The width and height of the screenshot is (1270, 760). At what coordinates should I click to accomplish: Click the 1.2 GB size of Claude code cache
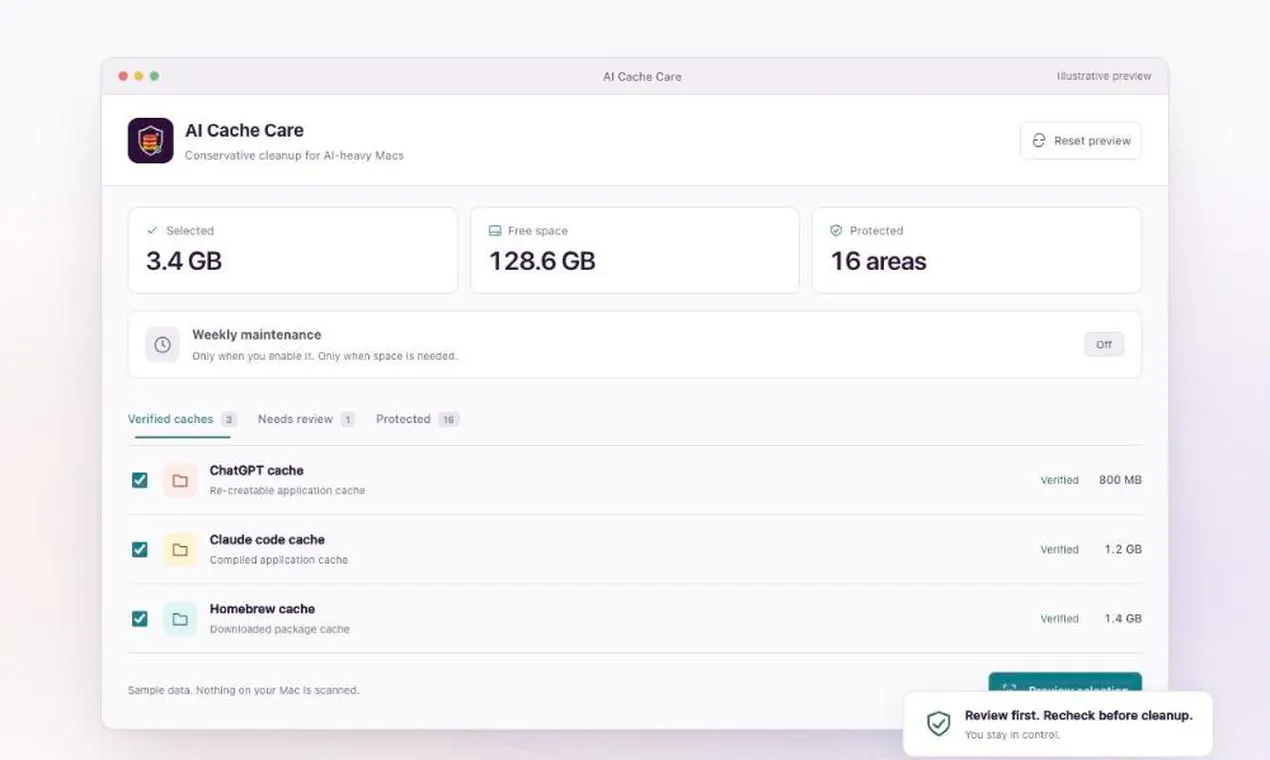click(1123, 549)
